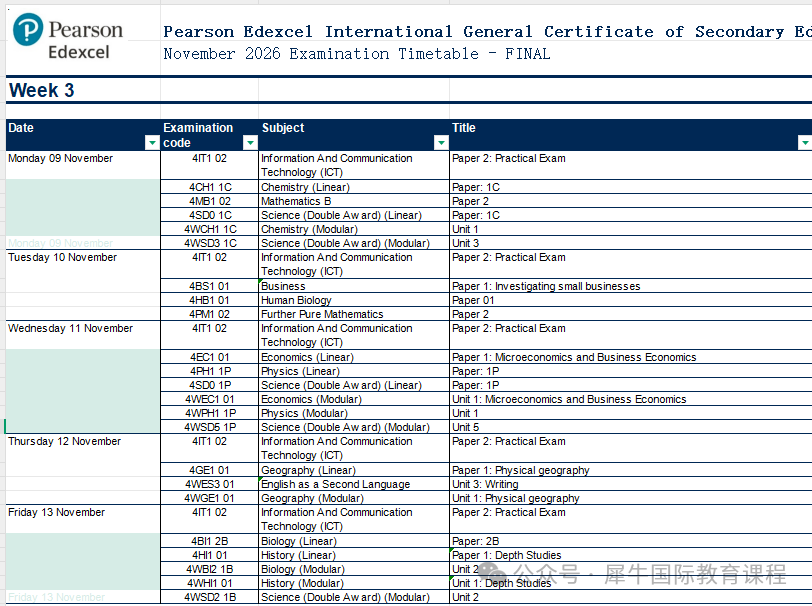The width and height of the screenshot is (812, 606).
Task: Click exam code 4BI1 2B
Action: pos(210,541)
